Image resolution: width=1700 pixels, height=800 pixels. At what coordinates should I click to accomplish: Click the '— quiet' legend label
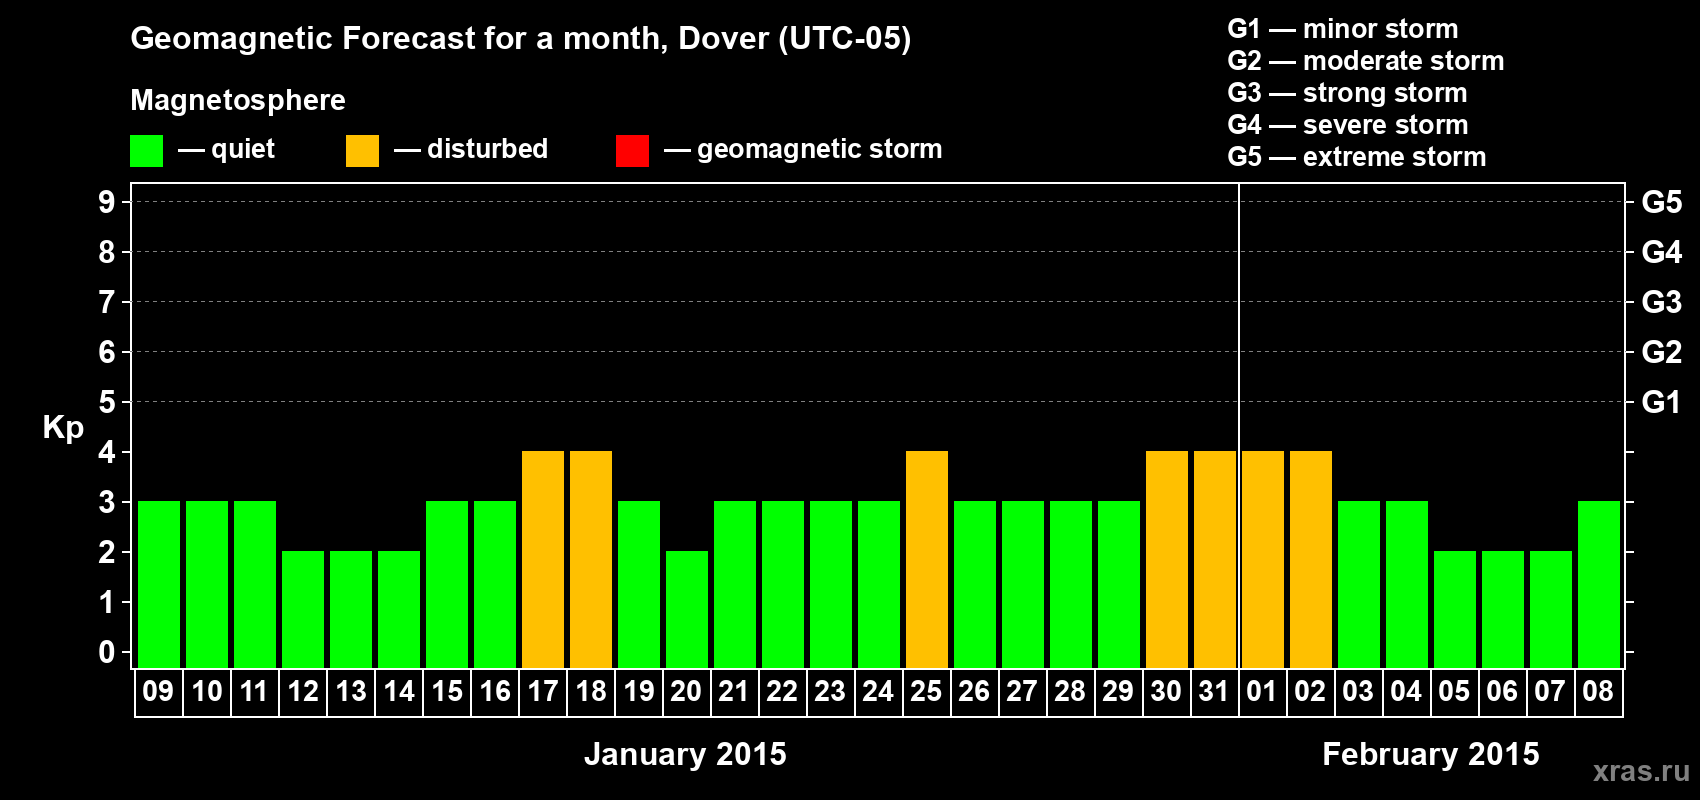pyautogui.click(x=226, y=150)
